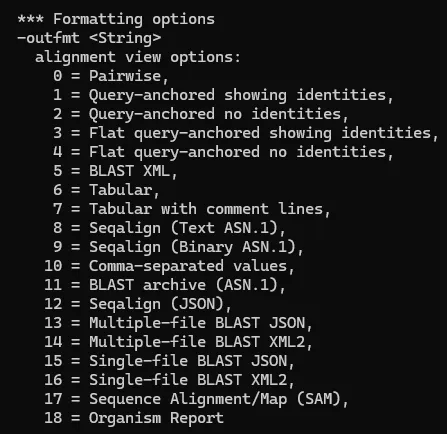Click the '6 = Tabular' line

click(x=106, y=190)
